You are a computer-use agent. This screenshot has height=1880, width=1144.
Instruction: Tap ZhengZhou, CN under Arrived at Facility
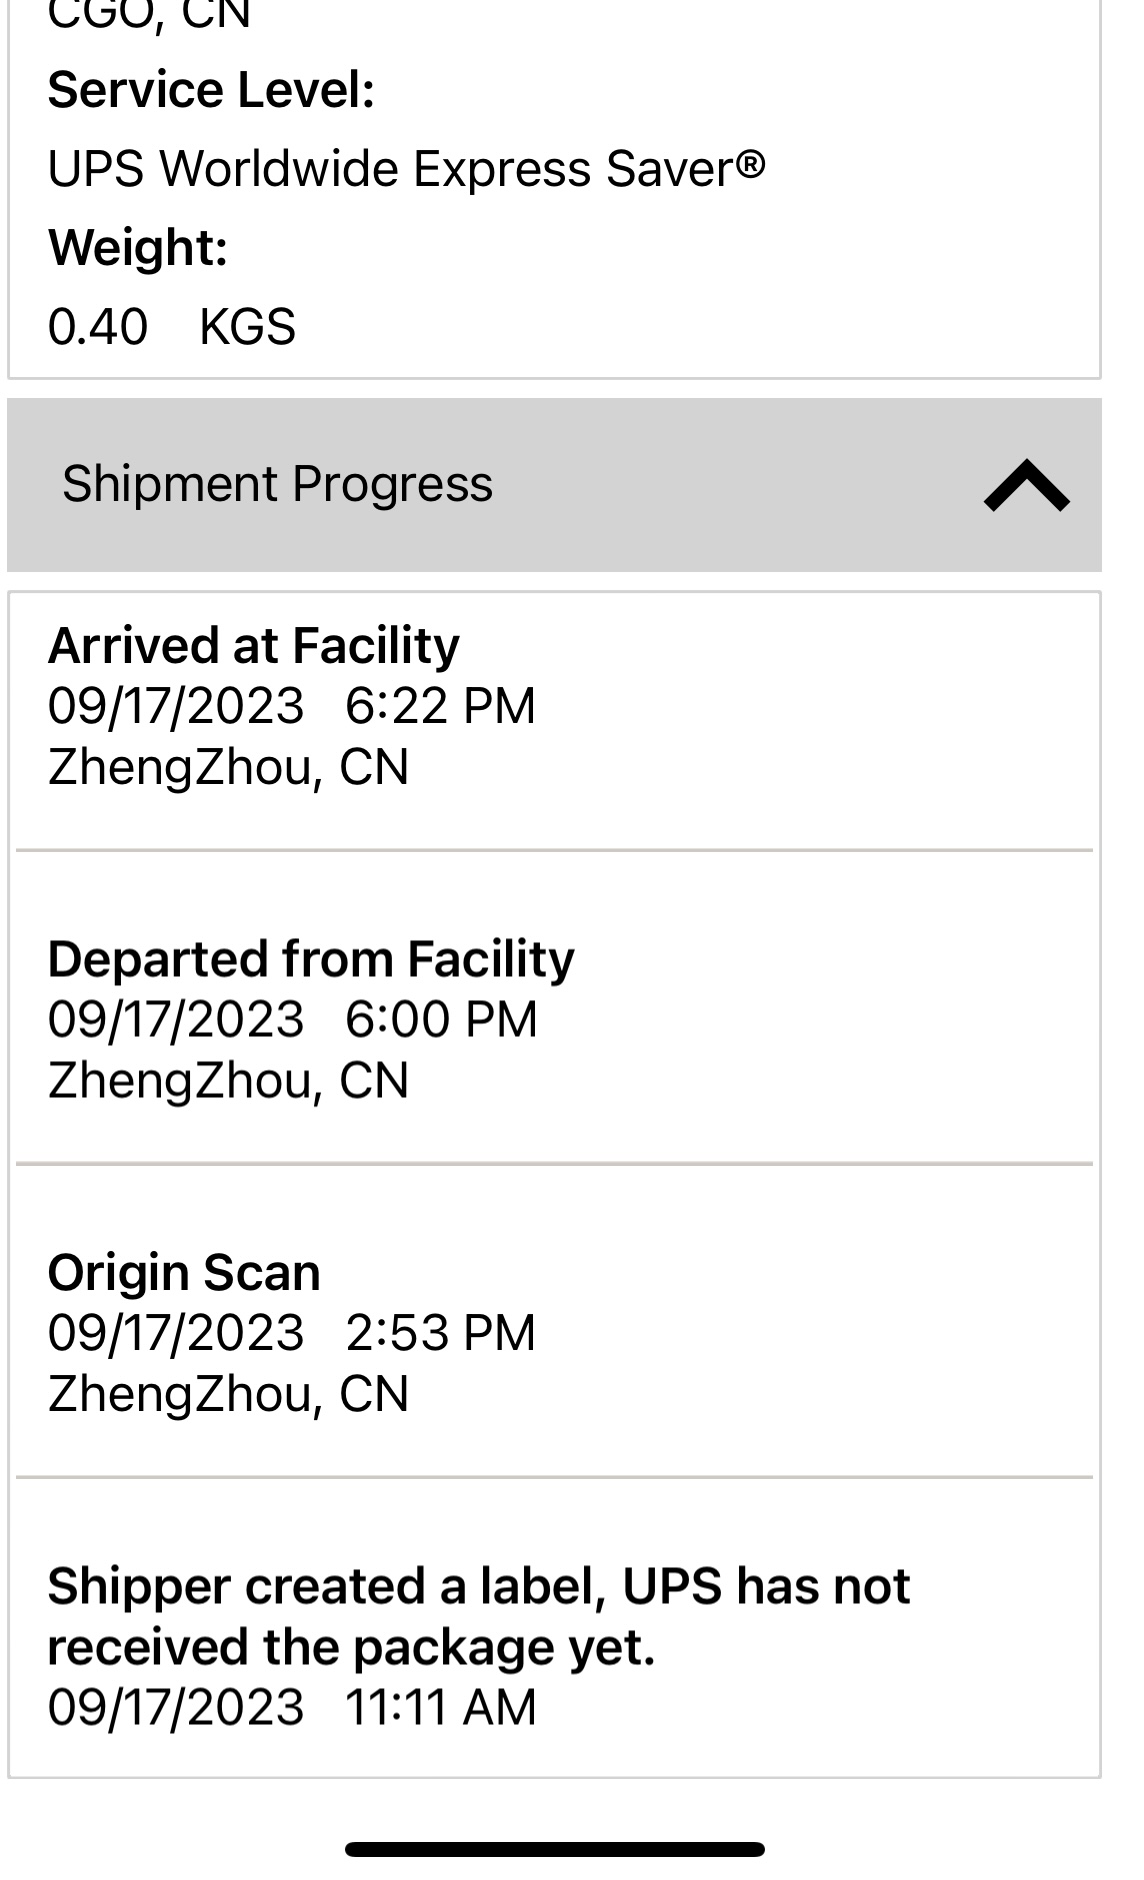(x=228, y=768)
